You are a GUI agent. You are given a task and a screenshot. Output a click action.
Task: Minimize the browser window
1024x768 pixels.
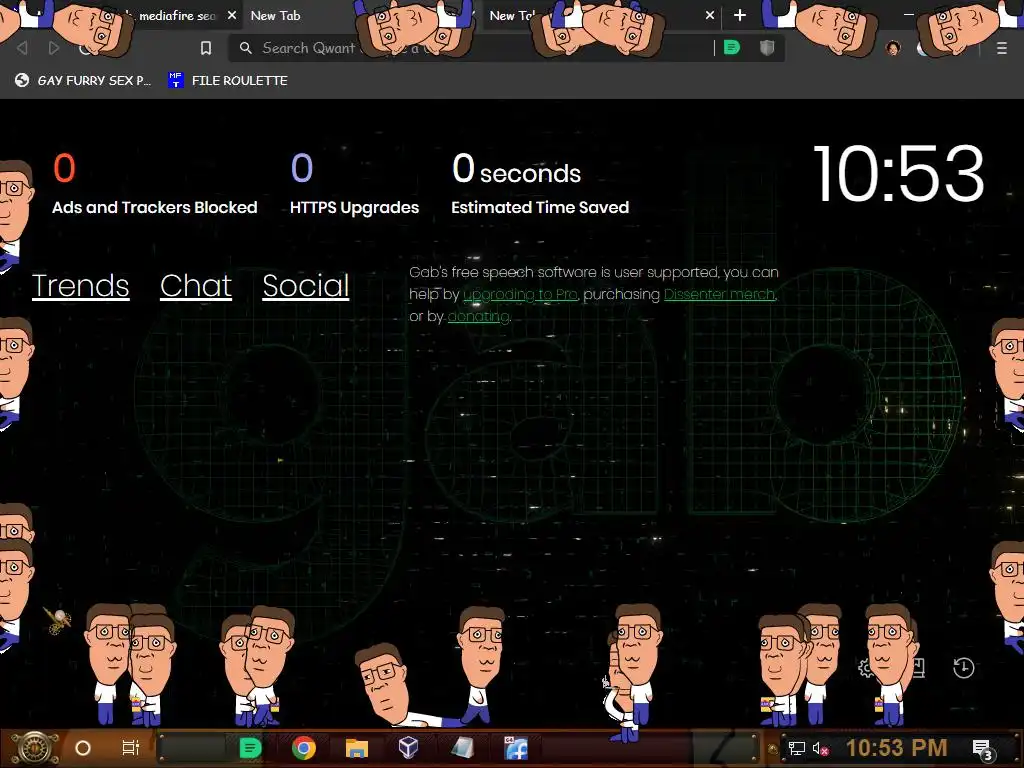click(x=908, y=14)
